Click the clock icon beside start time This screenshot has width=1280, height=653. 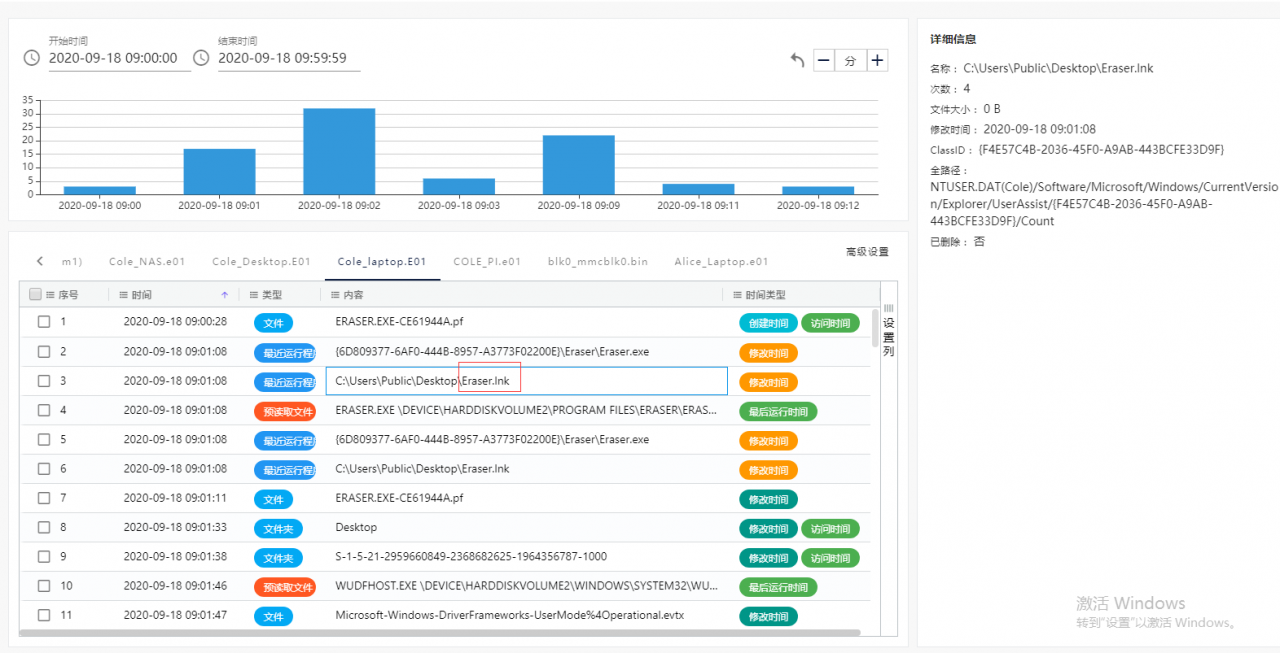pos(32,58)
